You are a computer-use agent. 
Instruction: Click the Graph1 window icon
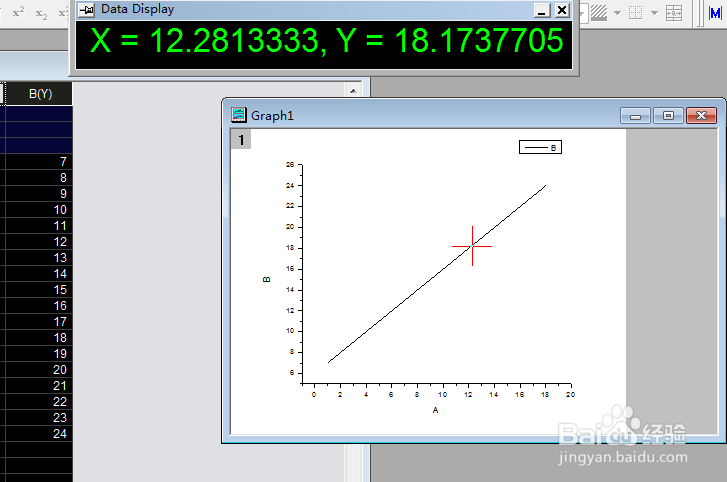point(239,114)
